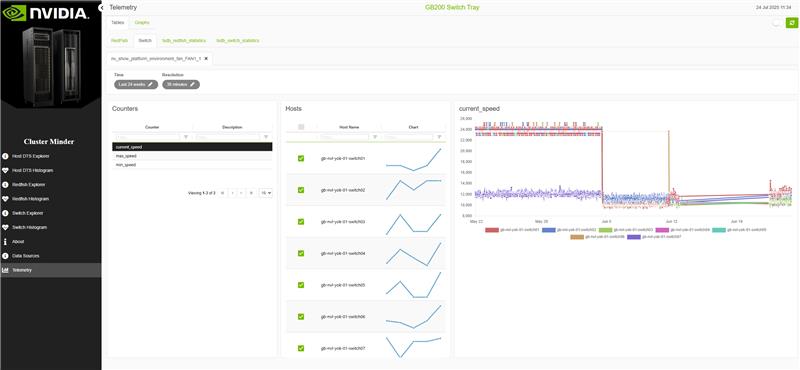Click the heart icon beside Switch Histogram

click(x=5, y=227)
